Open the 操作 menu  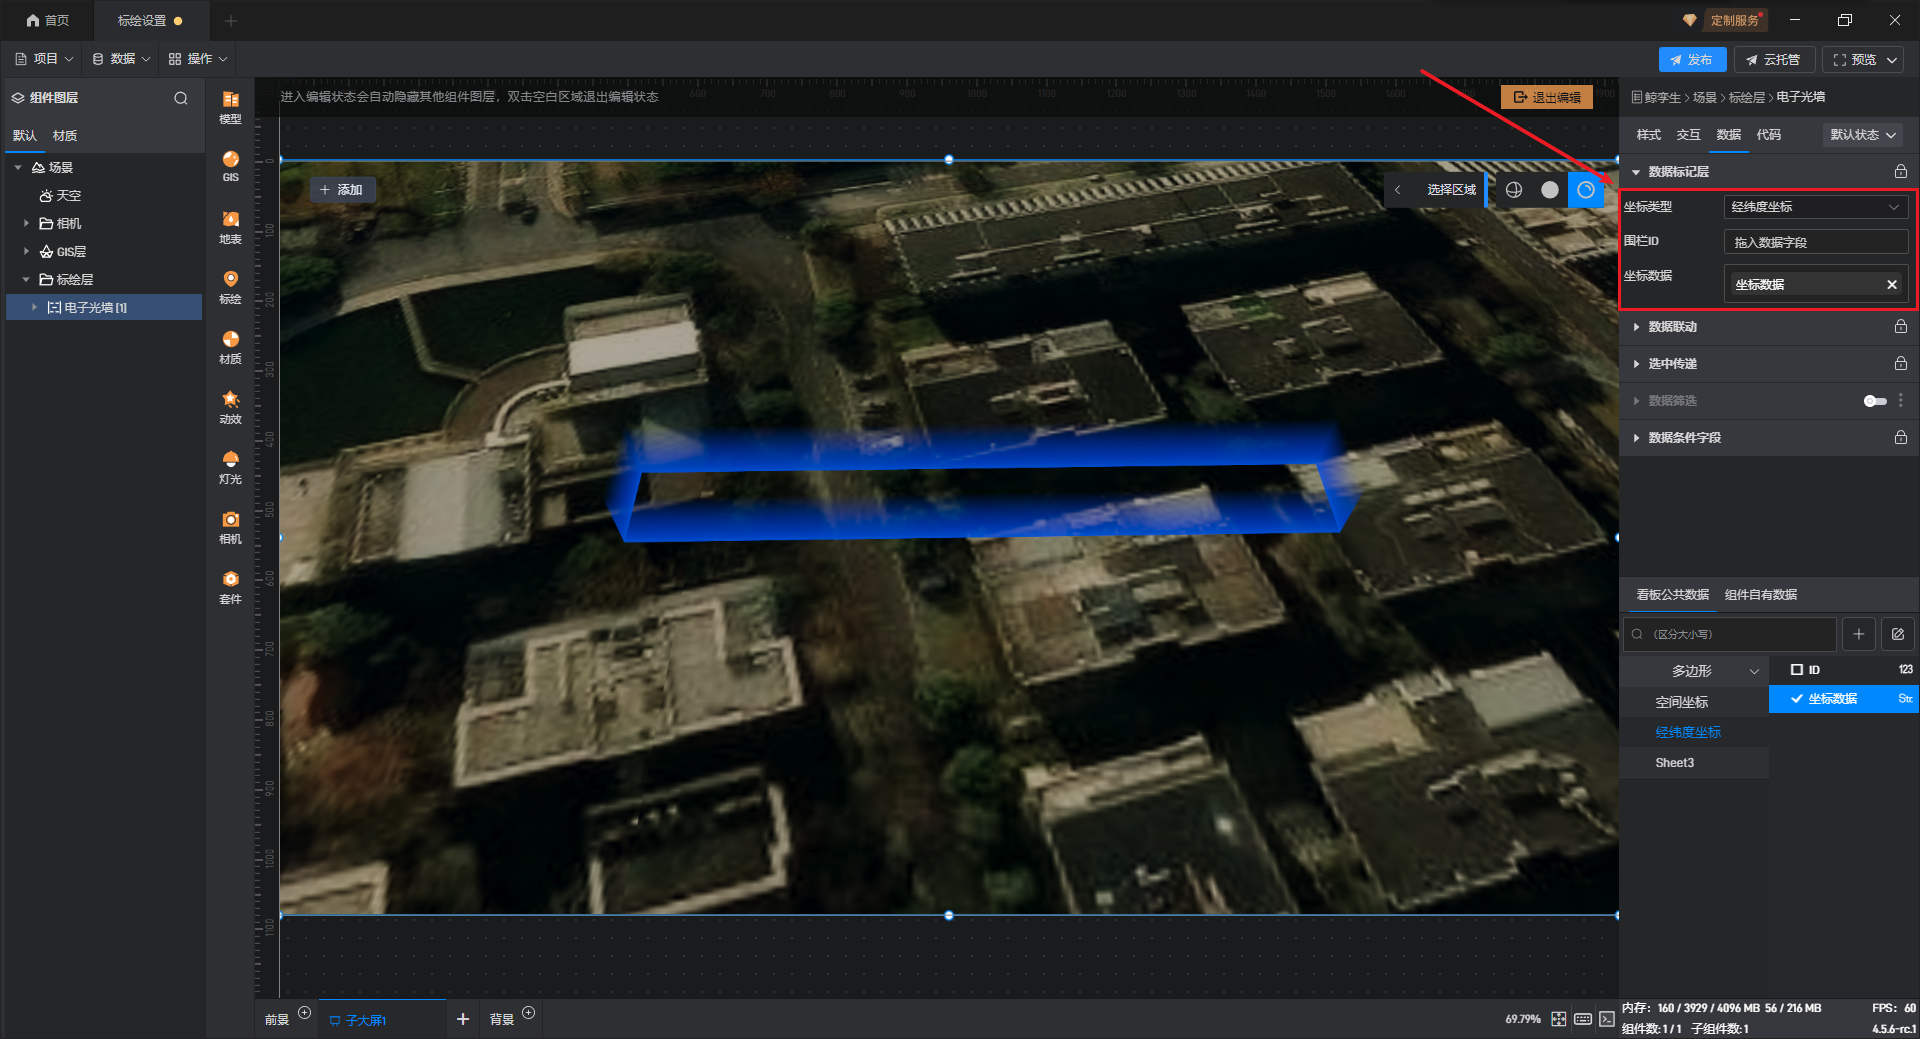(x=198, y=59)
